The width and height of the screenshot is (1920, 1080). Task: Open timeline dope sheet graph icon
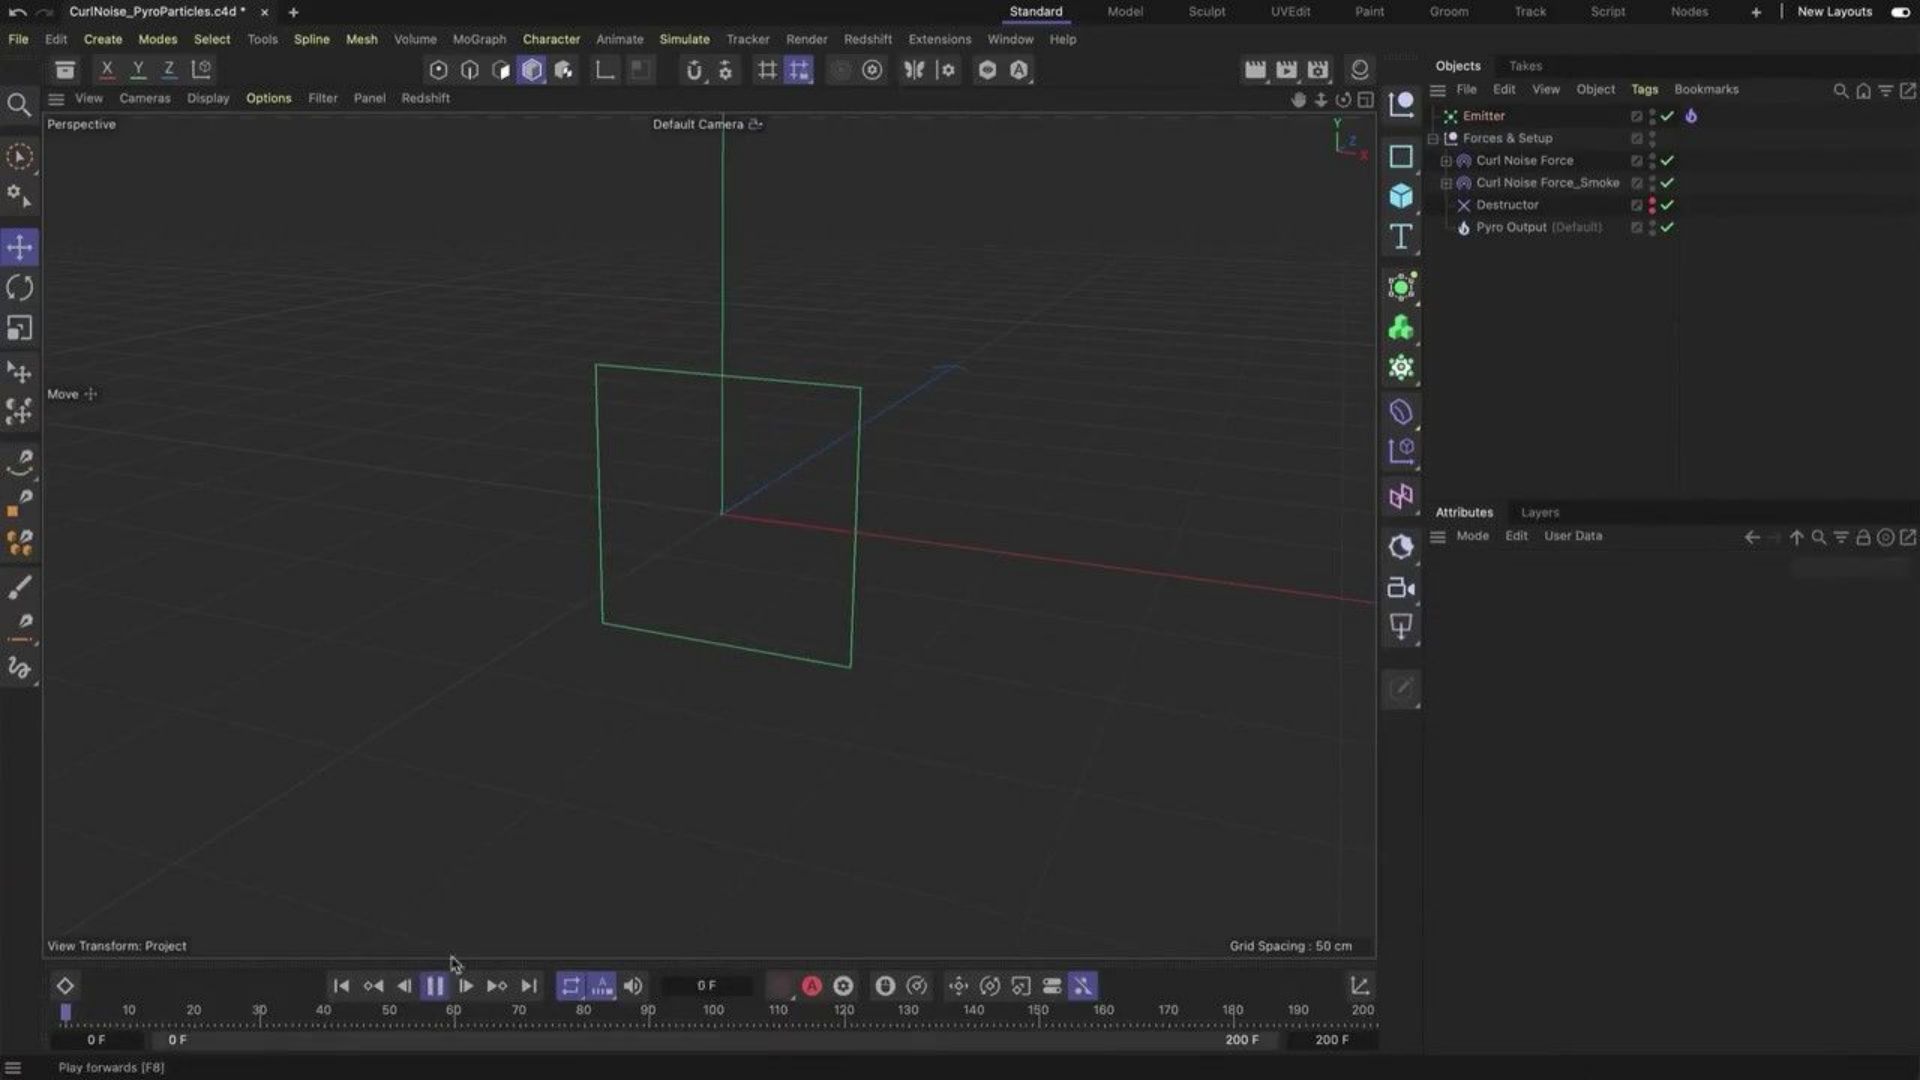pyautogui.click(x=1360, y=986)
